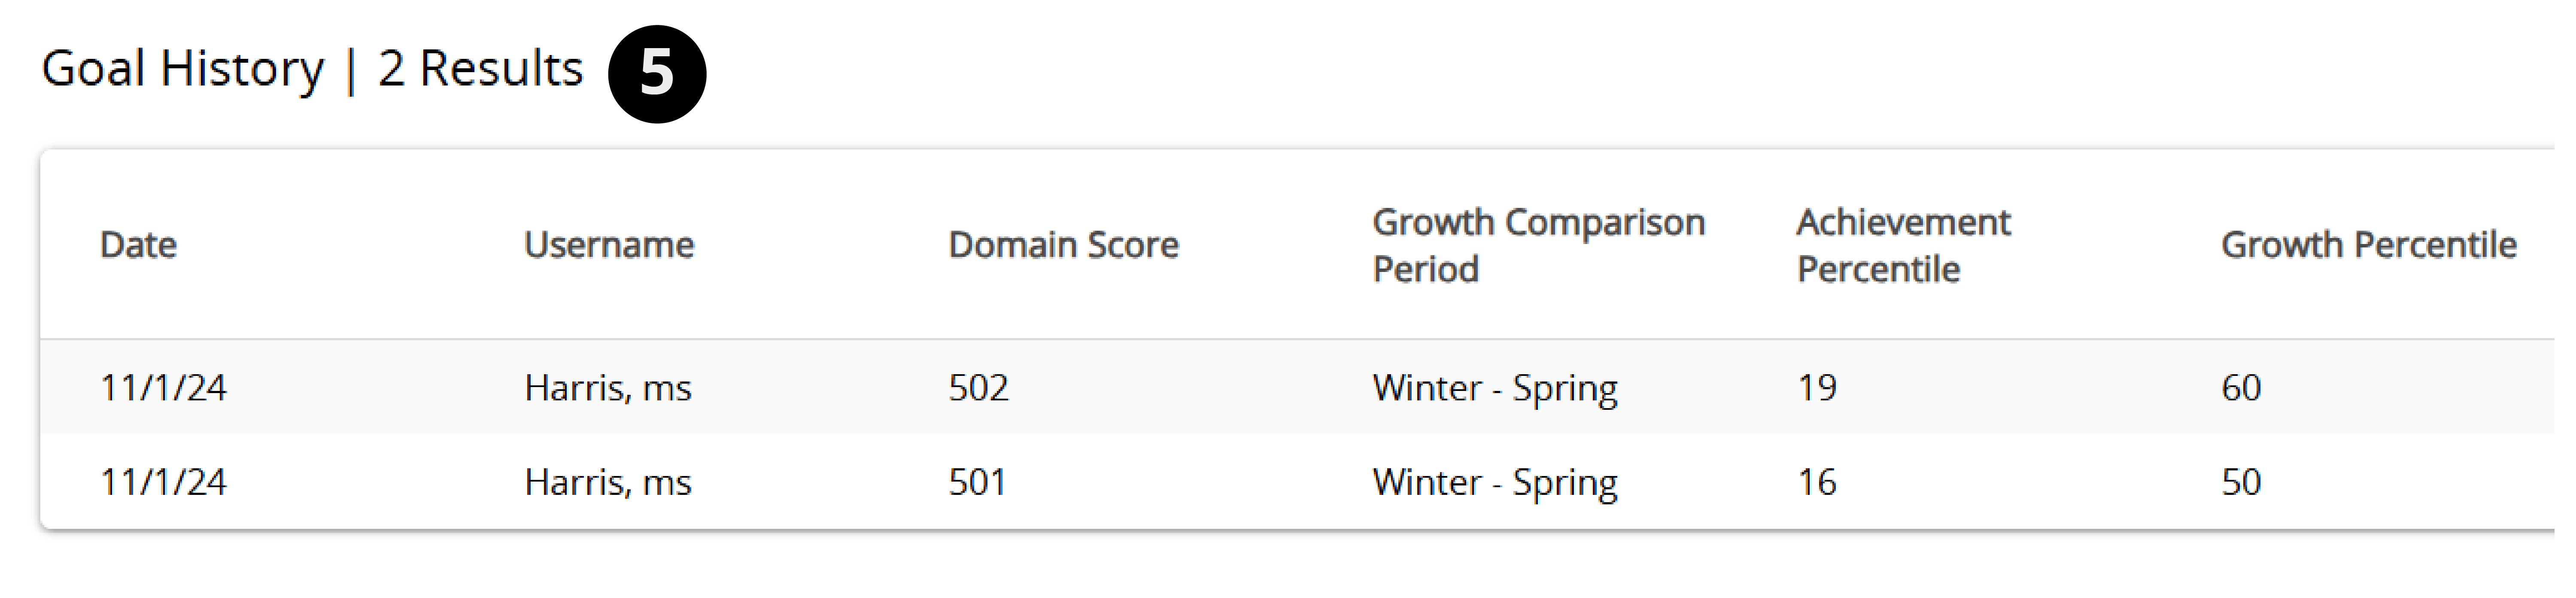
Task: Click the black number 5 callout badge
Action: point(656,74)
